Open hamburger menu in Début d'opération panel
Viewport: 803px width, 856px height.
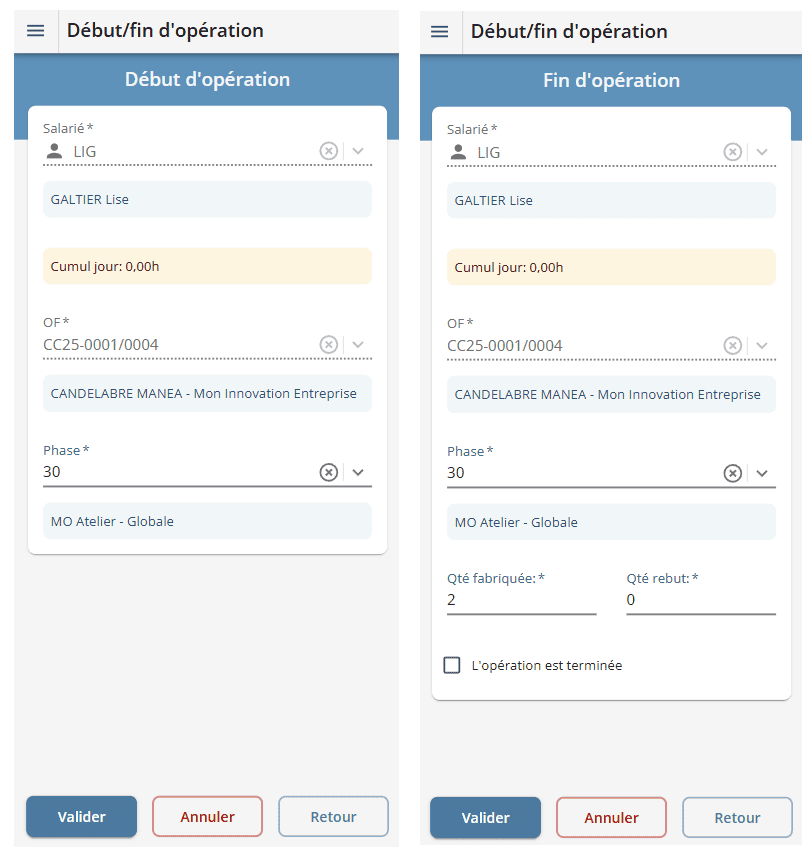tap(36, 31)
